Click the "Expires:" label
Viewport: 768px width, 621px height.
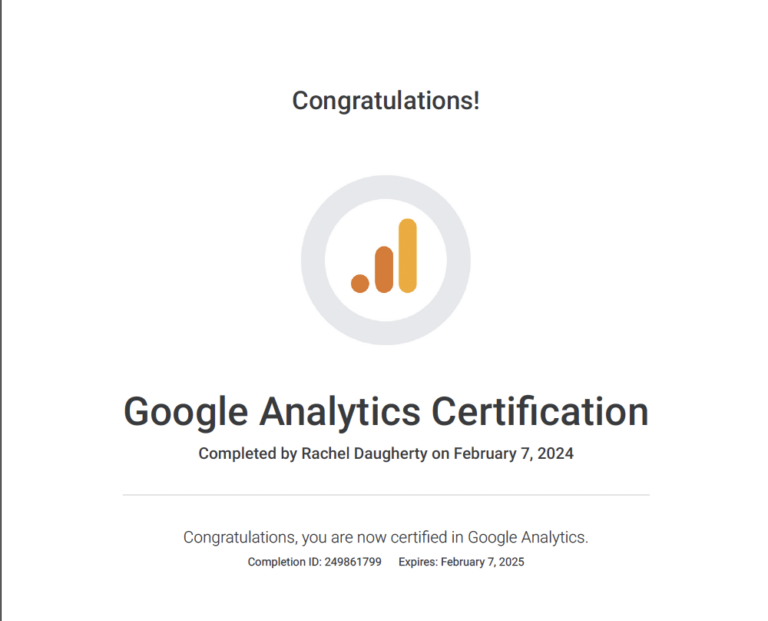418,562
